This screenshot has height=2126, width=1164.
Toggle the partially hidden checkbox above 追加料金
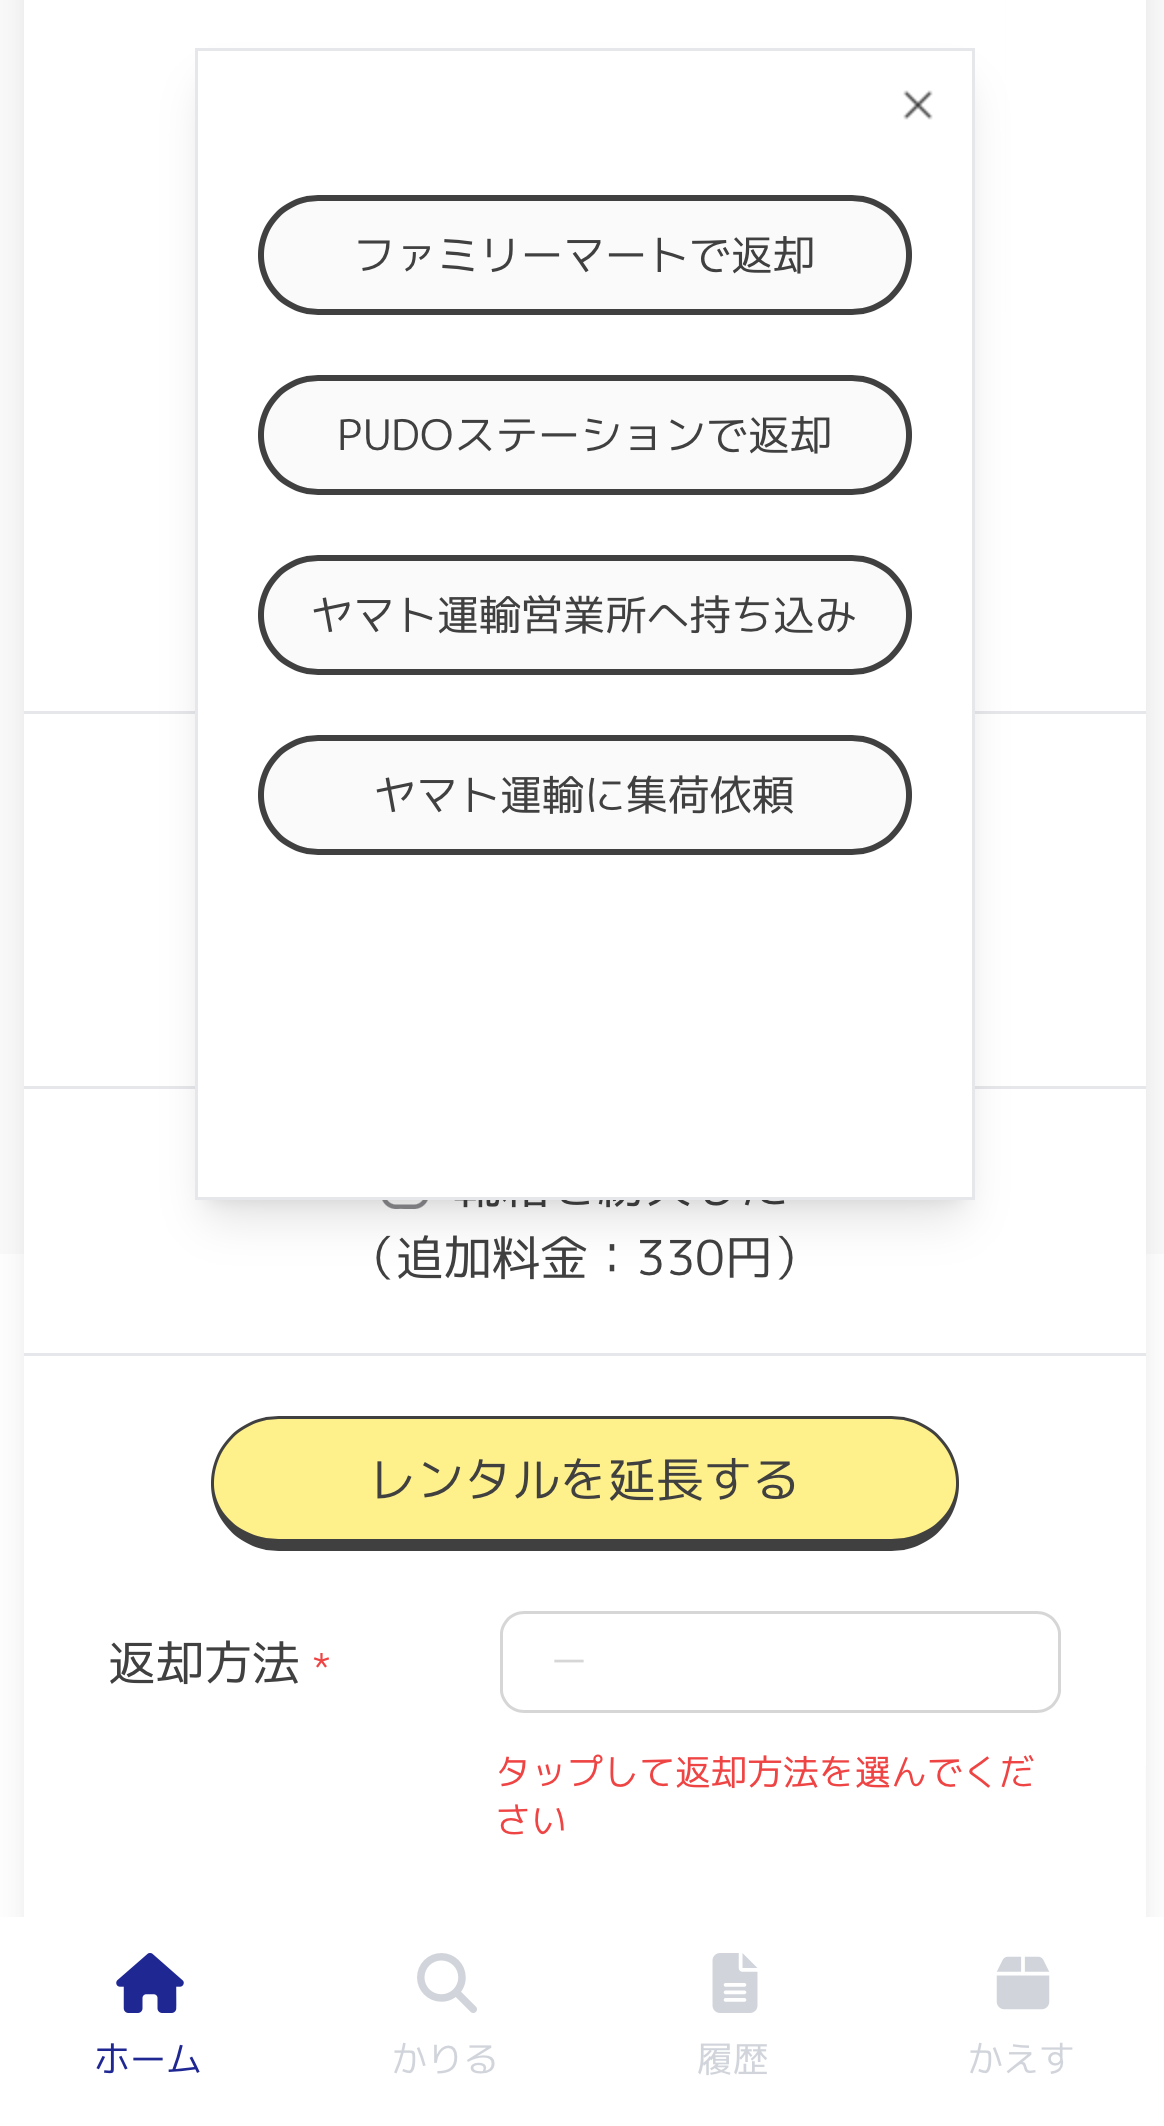[406, 1201]
